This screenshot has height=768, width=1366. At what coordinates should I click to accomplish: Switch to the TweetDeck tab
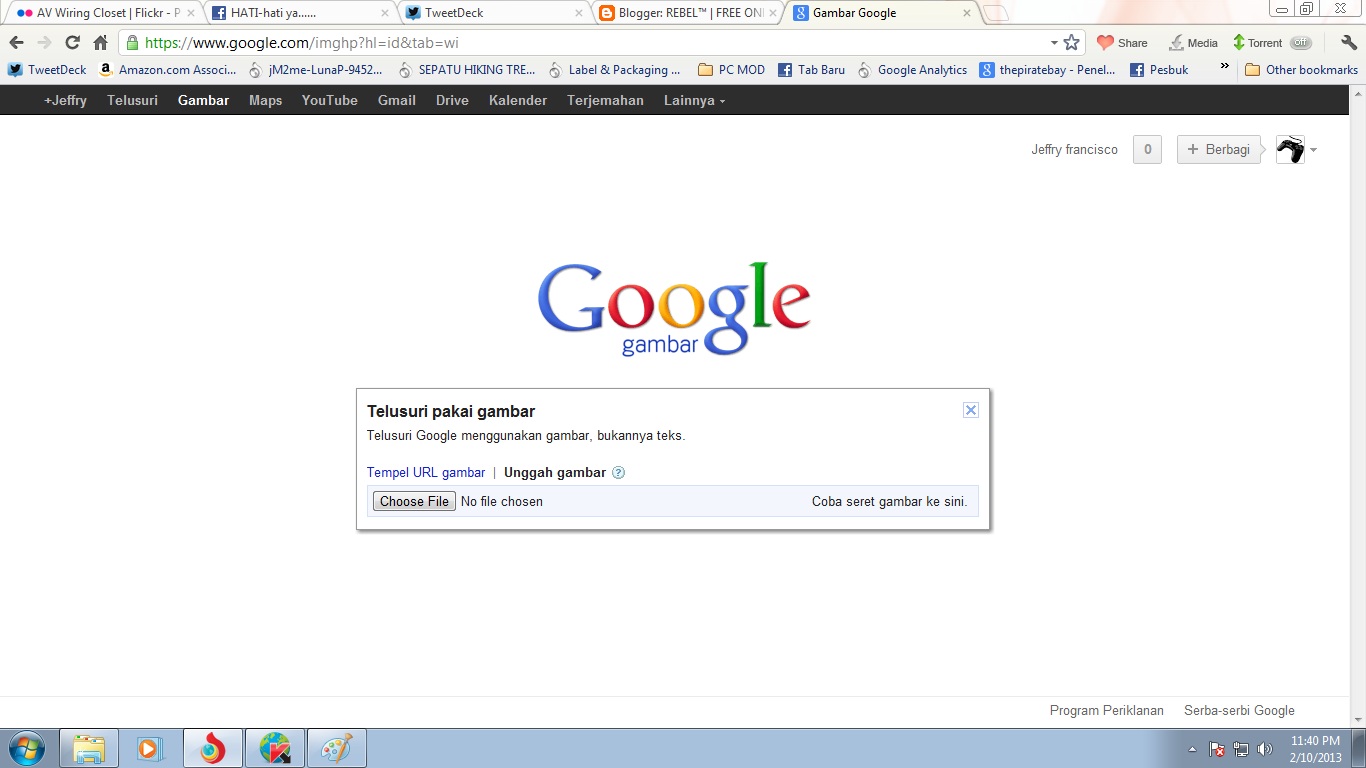click(x=494, y=13)
